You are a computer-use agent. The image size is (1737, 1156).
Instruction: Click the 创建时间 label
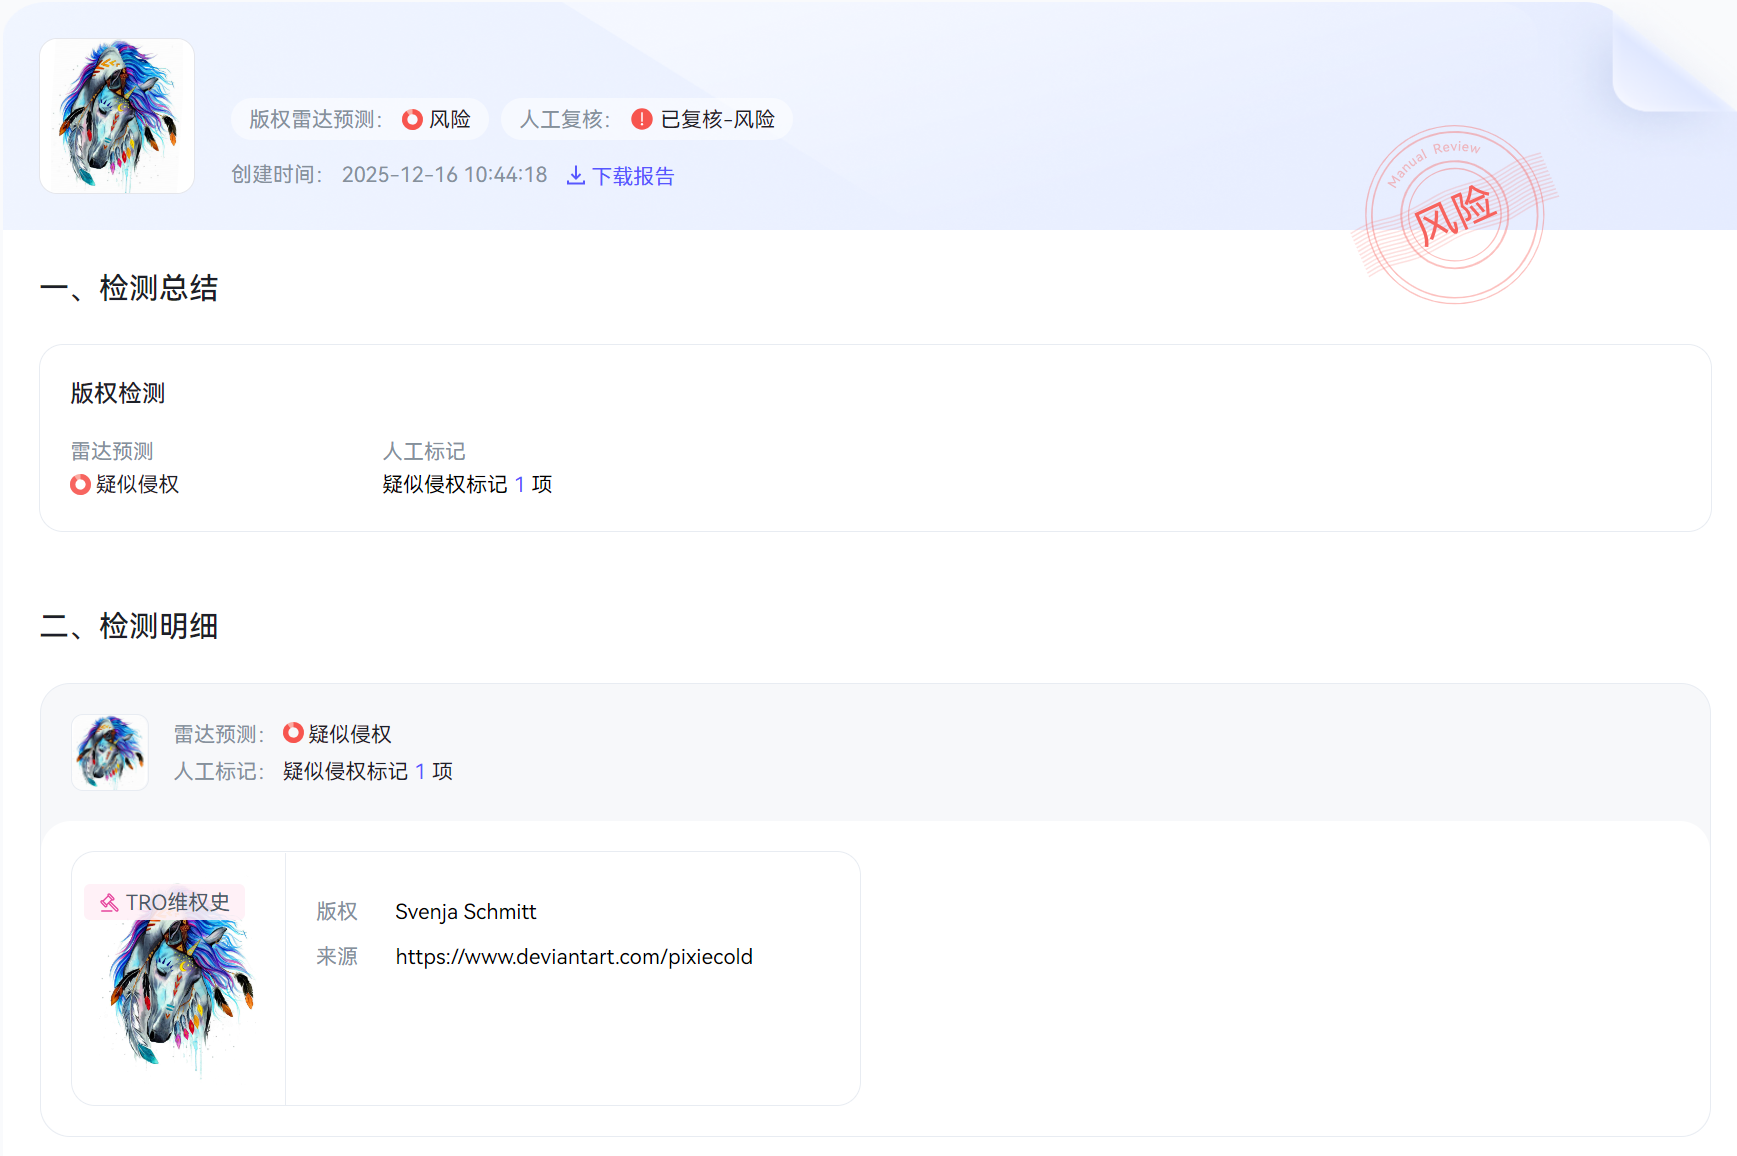[277, 175]
